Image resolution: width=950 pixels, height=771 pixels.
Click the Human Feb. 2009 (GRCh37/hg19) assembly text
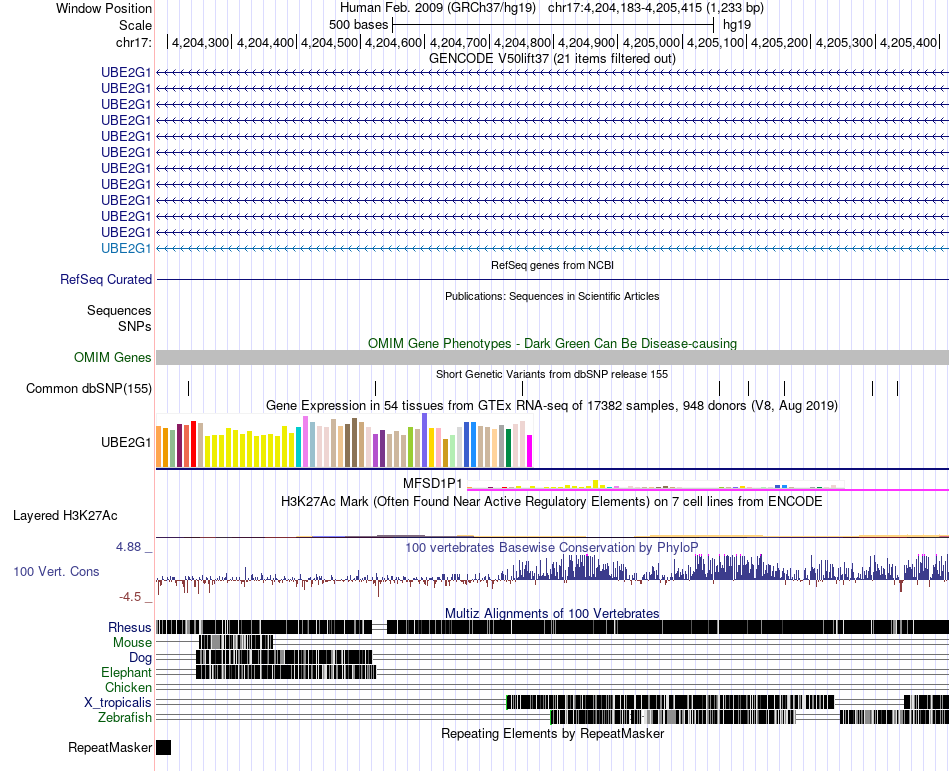pos(438,8)
